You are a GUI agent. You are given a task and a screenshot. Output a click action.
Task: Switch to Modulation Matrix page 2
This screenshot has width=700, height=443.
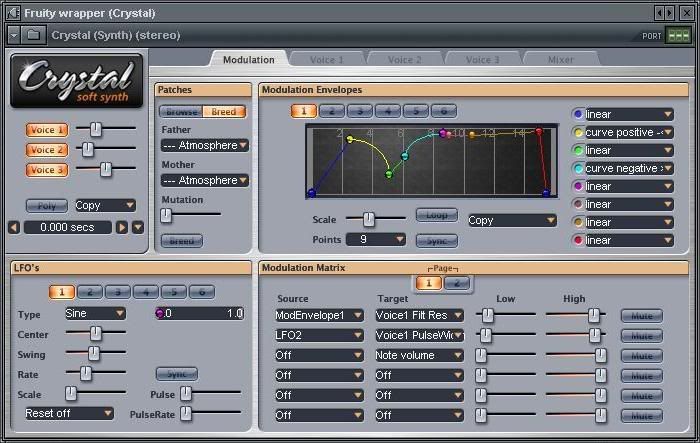pos(456,283)
